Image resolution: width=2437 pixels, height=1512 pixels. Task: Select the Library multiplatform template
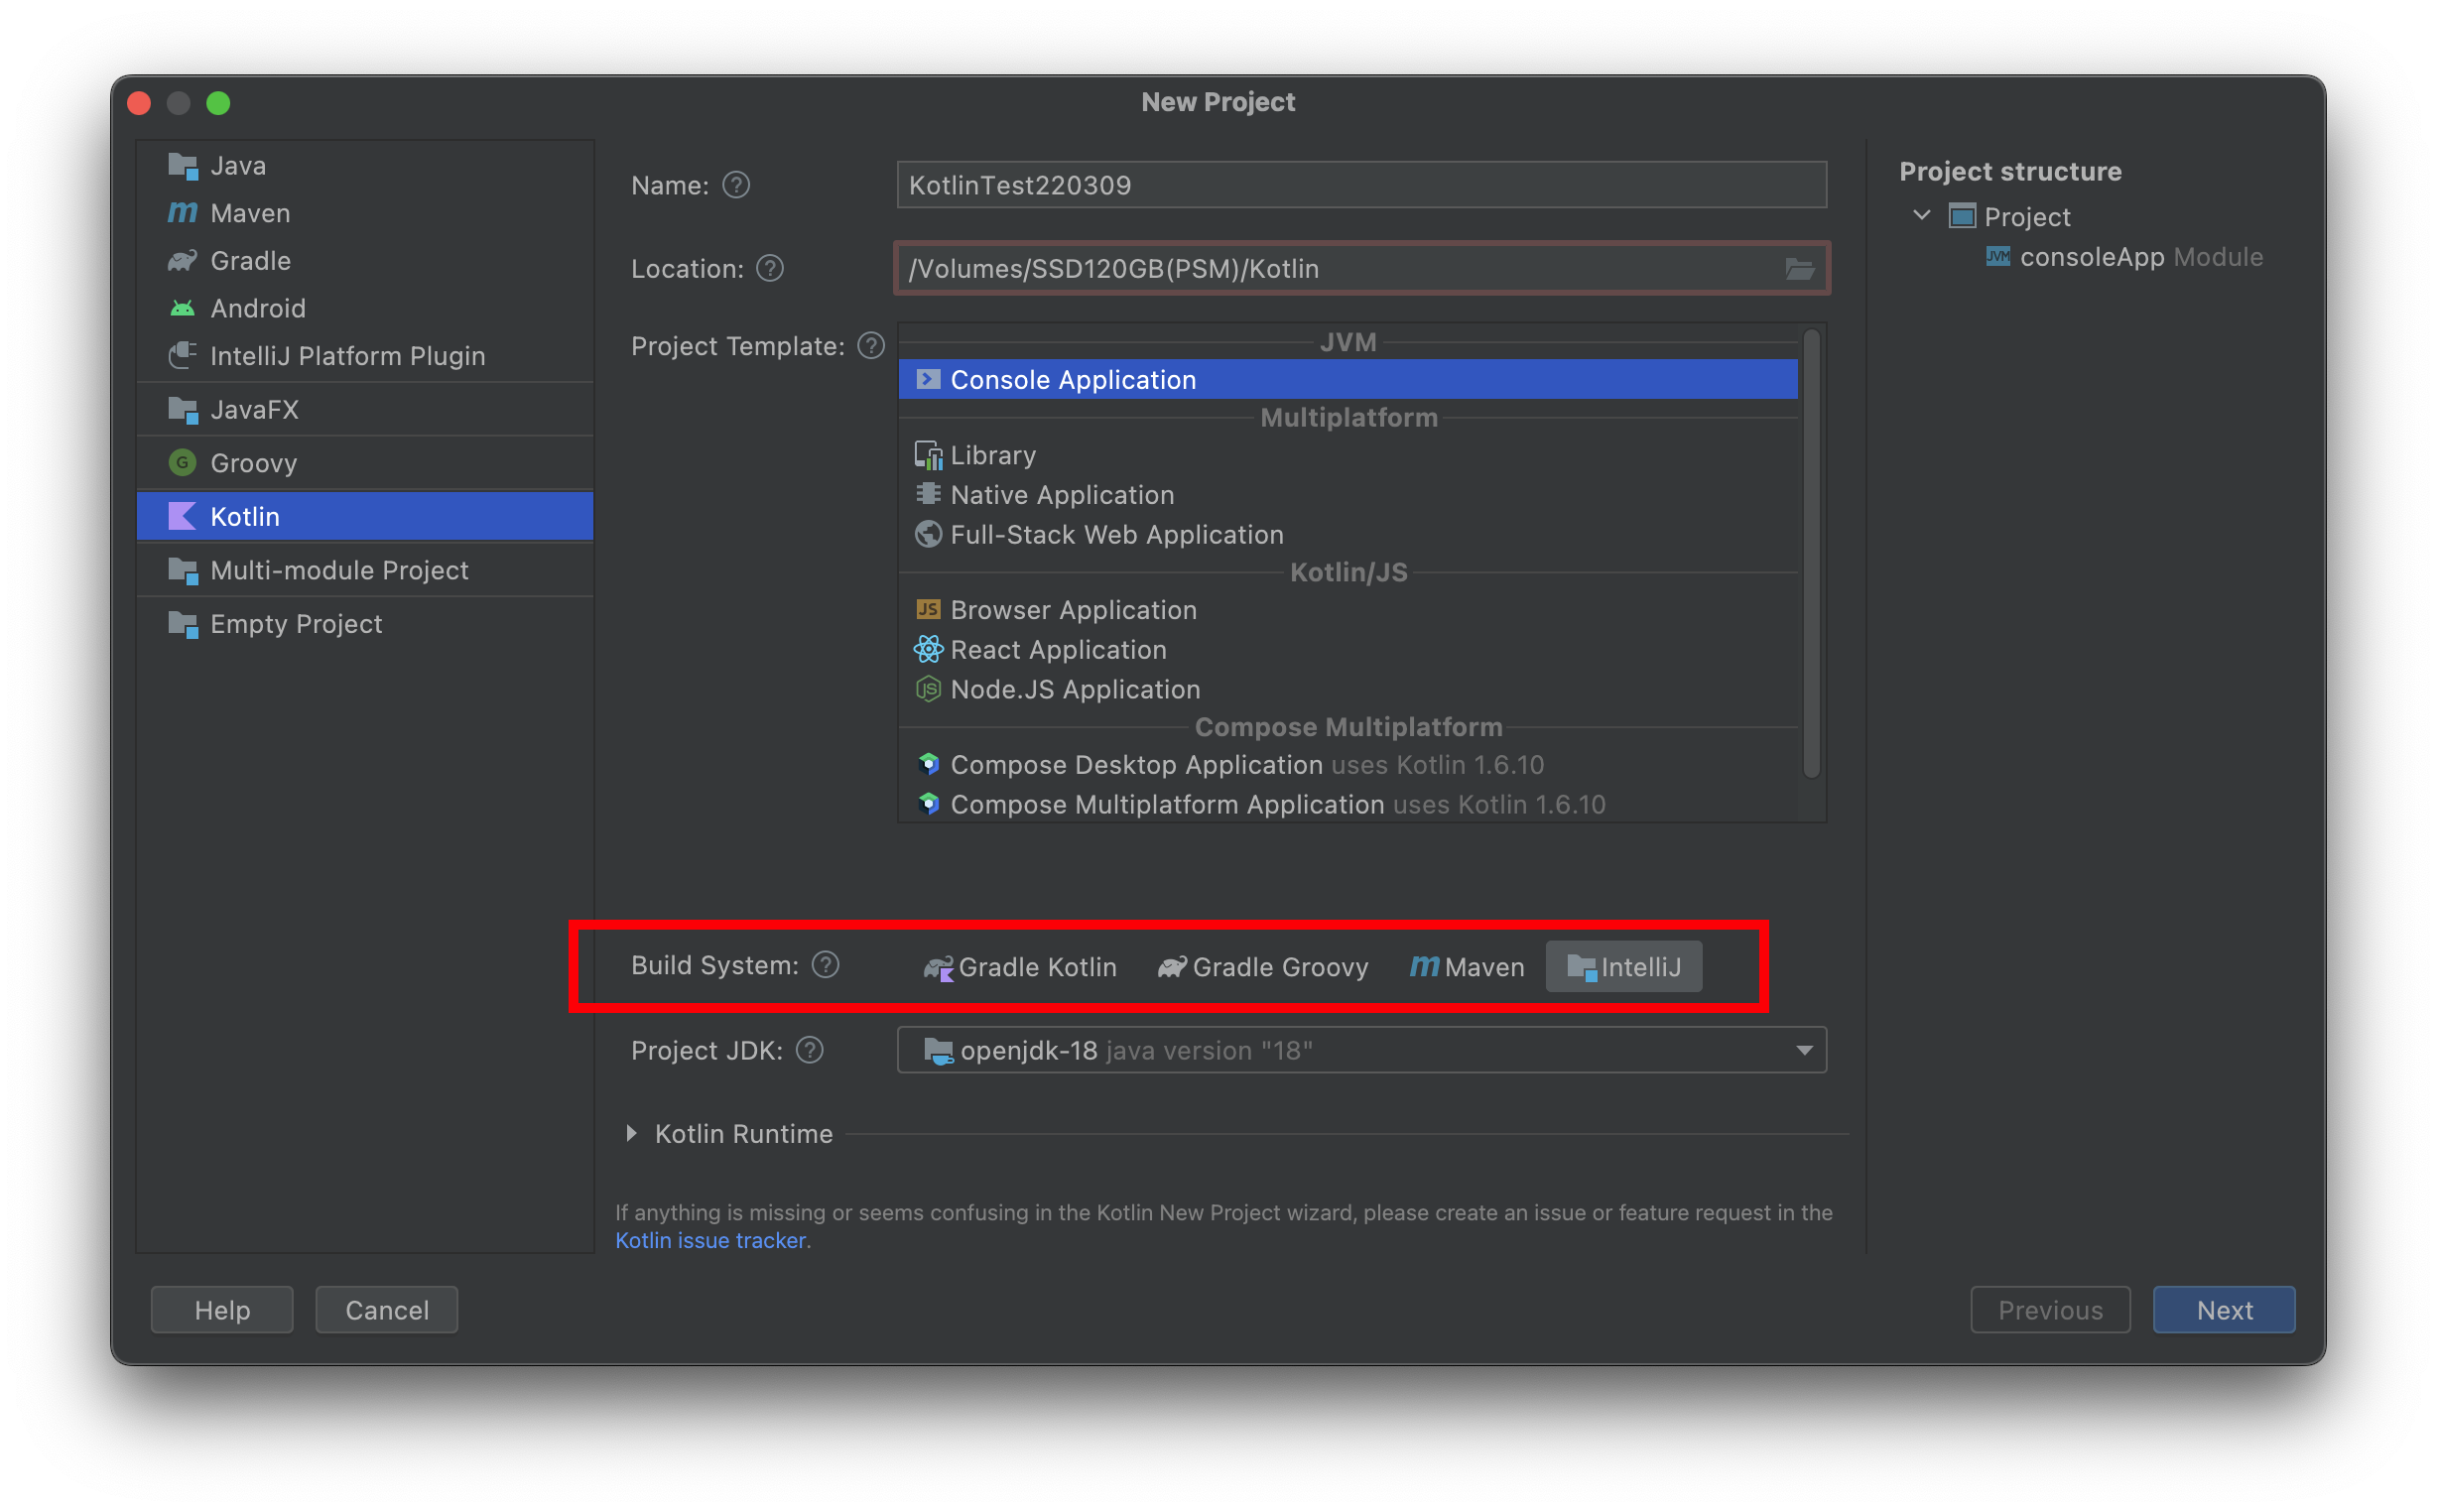pyautogui.click(x=1348, y=455)
